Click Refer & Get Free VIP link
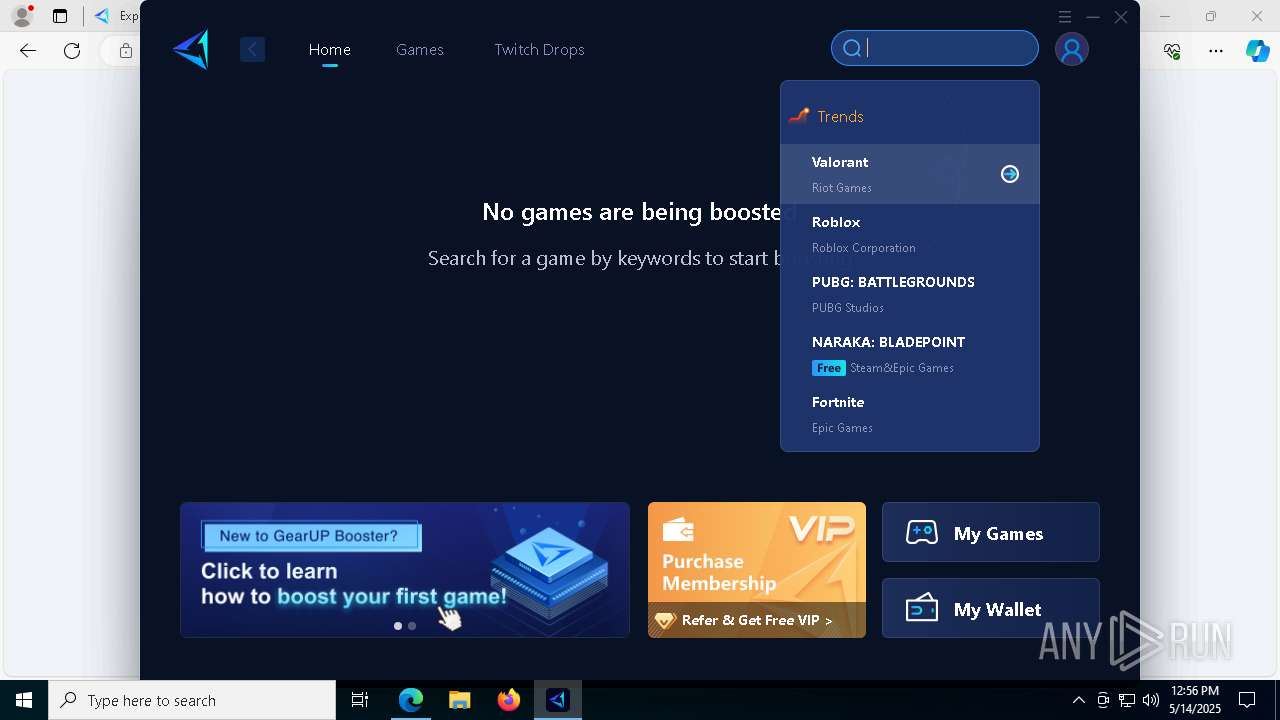Screen dimensions: 1280x720 [757, 621]
